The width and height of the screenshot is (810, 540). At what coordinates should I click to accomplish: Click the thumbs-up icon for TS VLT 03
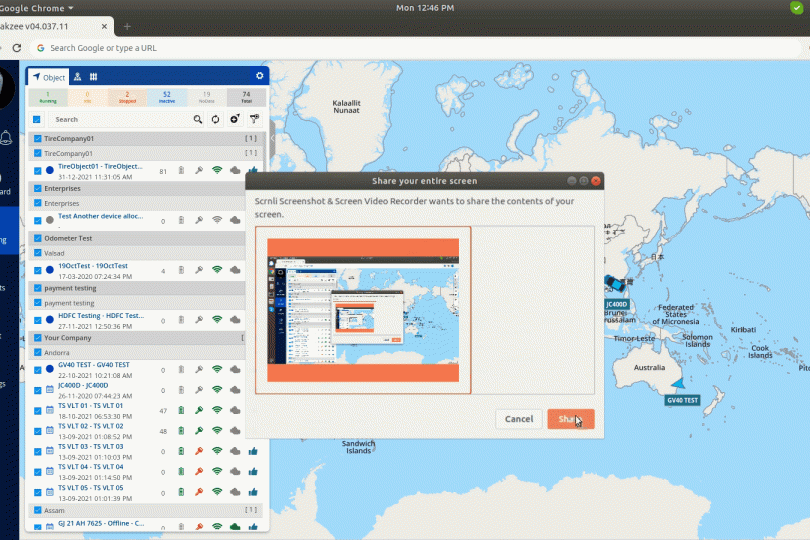[x=252, y=451]
